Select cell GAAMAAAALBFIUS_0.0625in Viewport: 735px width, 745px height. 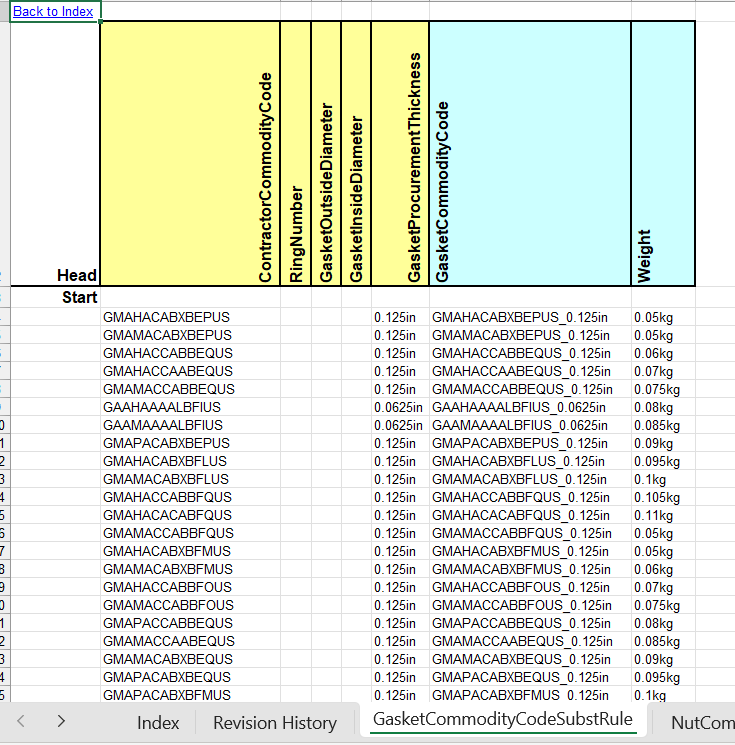point(530,426)
